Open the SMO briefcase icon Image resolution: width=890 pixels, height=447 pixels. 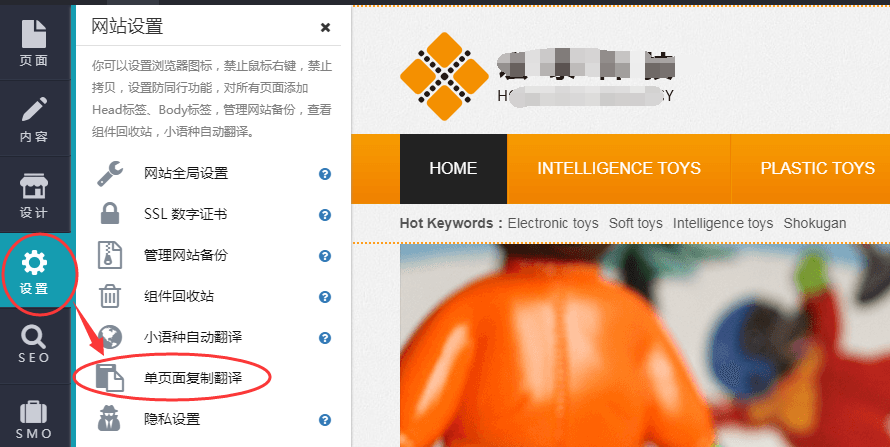pyautogui.click(x=34, y=419)
